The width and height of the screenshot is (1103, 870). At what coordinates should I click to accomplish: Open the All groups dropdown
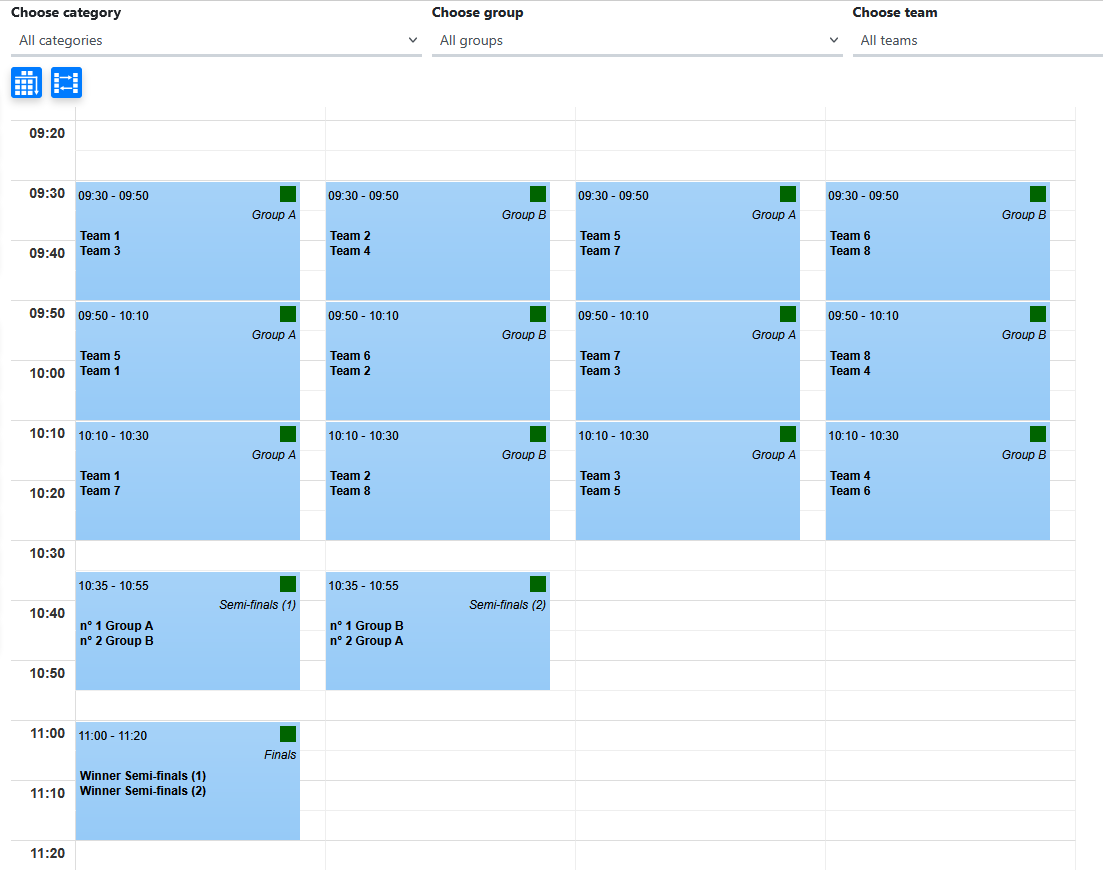point(637,40)
